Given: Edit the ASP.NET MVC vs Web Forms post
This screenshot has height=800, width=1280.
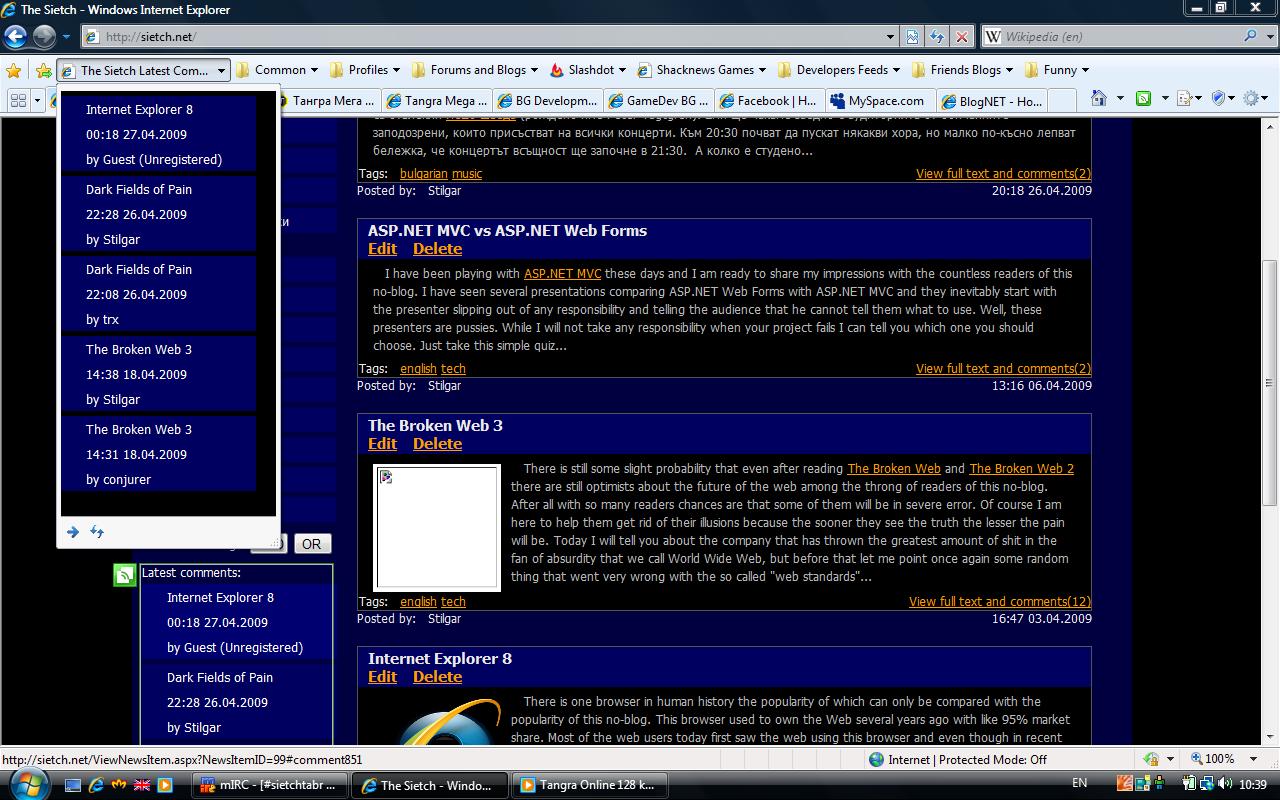Looking at the screenshot, I should pos(382,249).
